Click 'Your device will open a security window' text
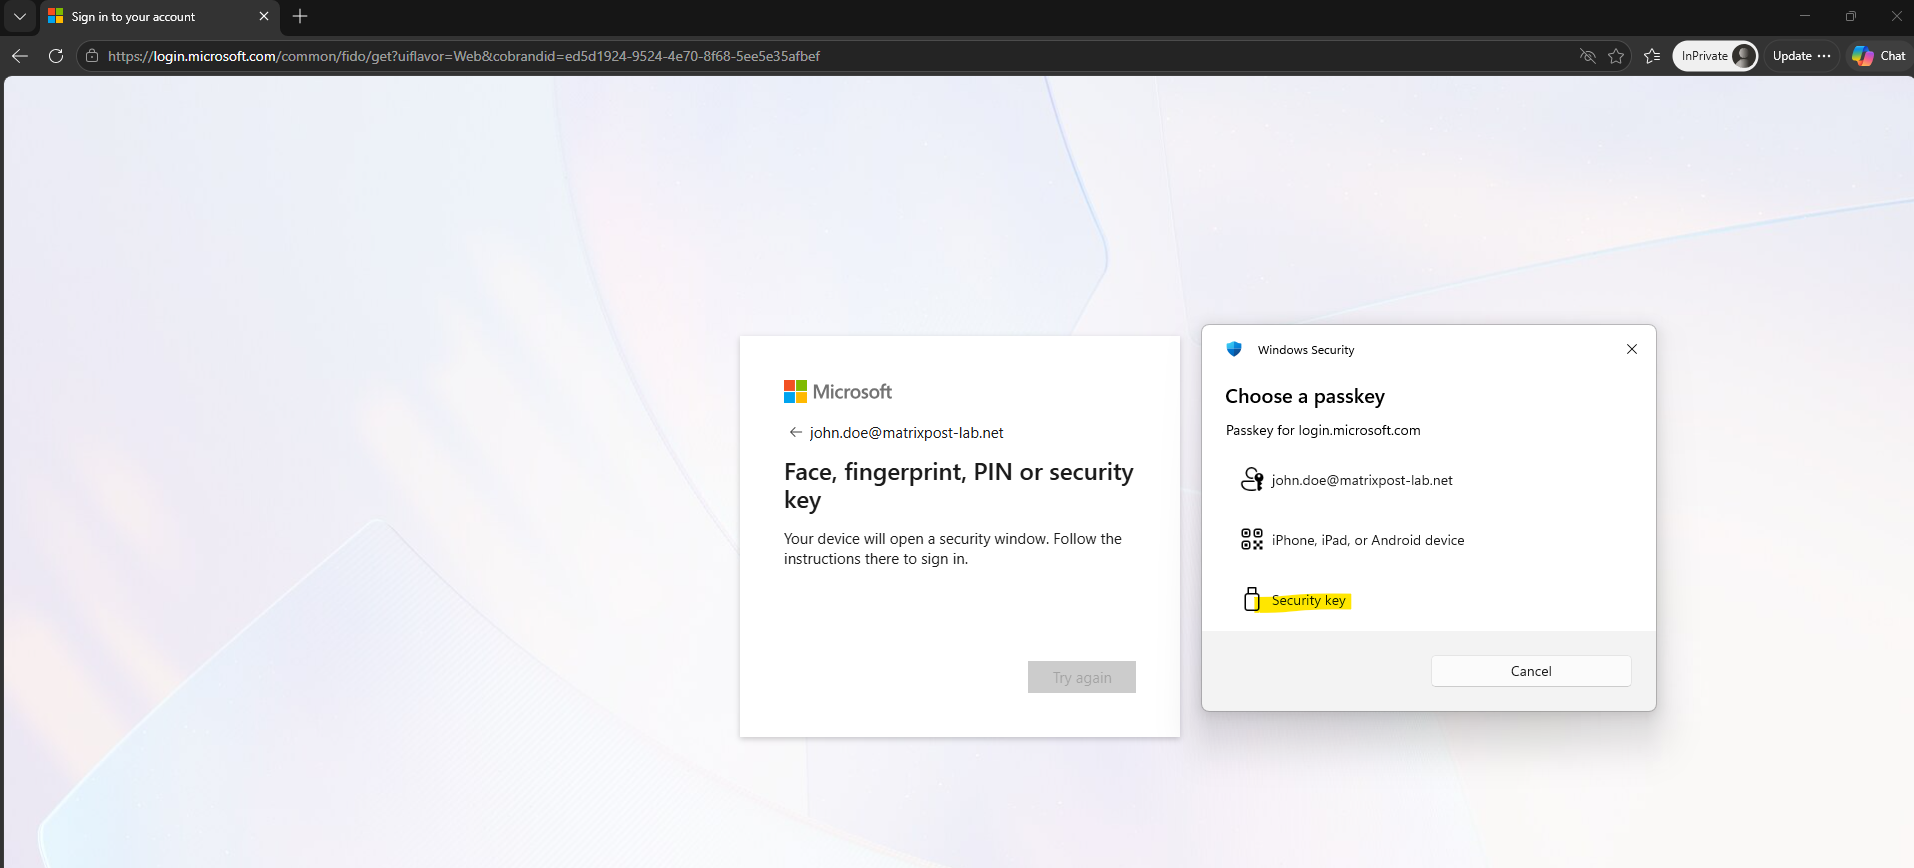 click(953, 549)
